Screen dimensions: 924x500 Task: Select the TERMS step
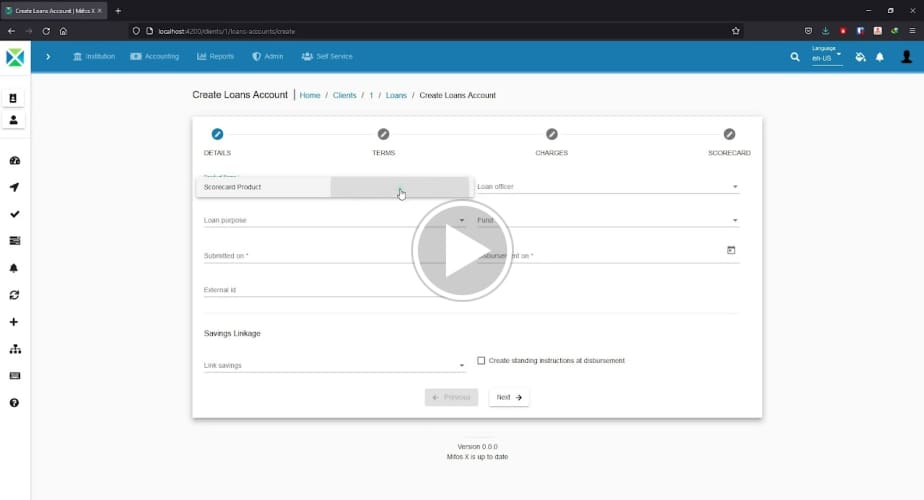384,142
